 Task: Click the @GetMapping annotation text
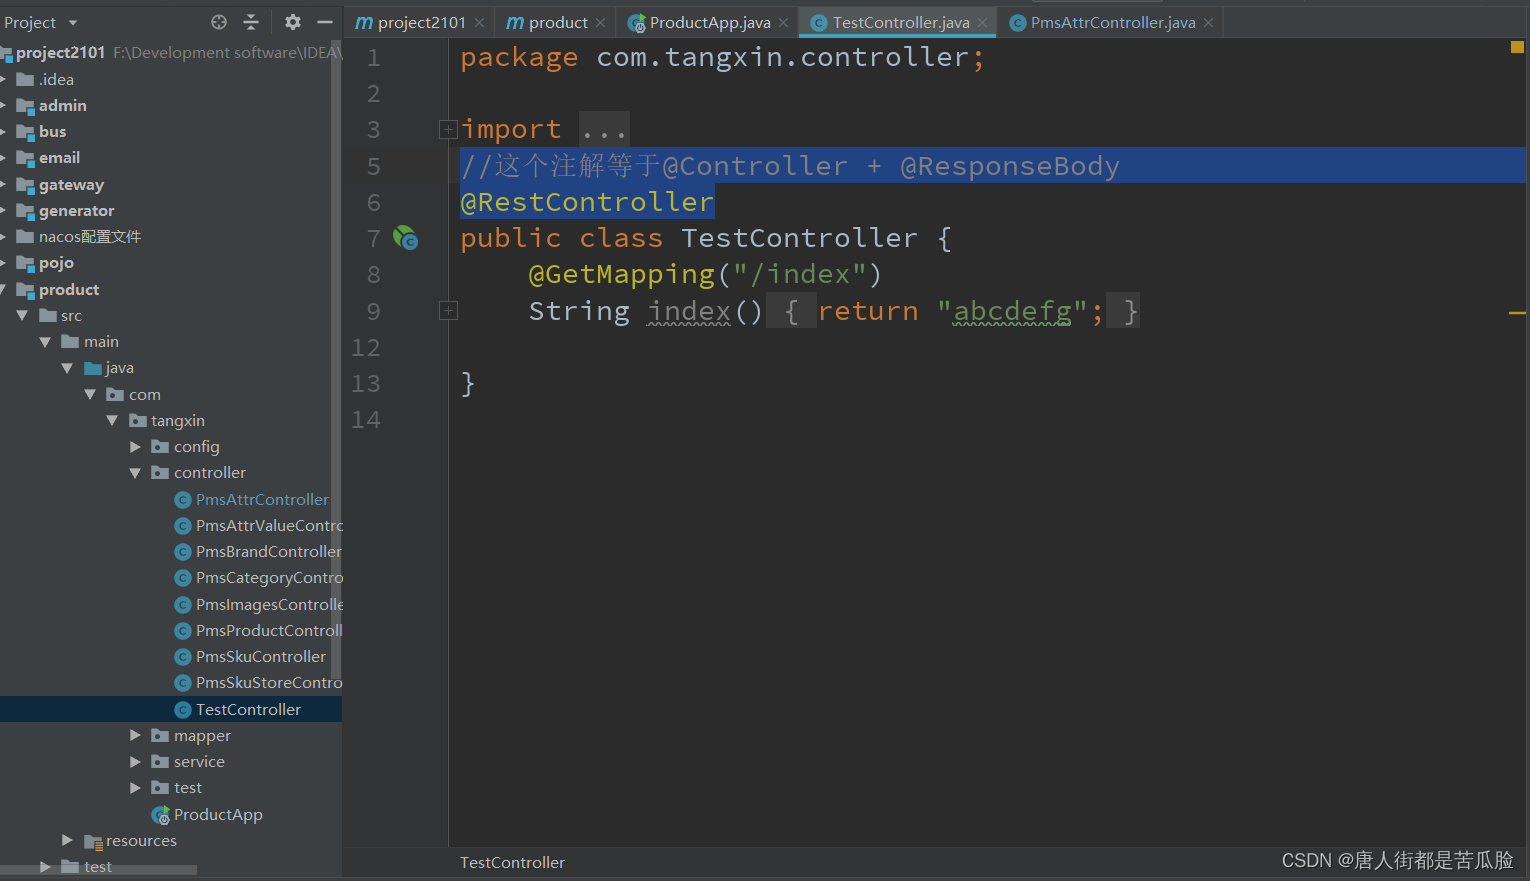point(621,274)
